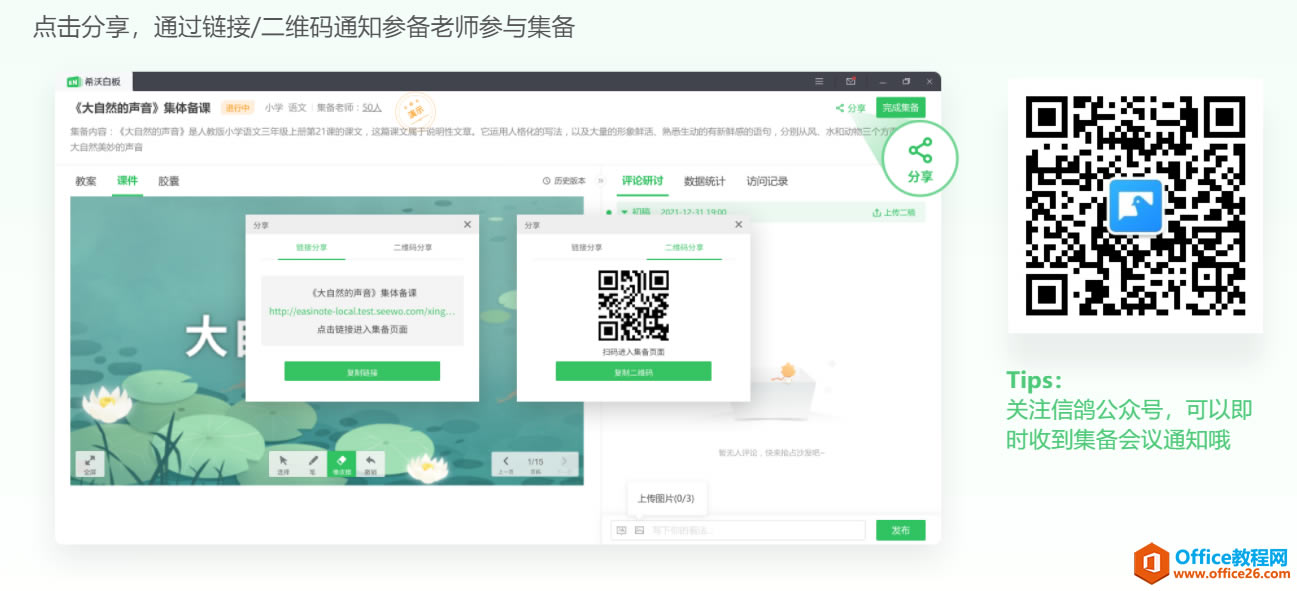Image resolution: width=1297 pixels, height=591 pixels.
Task: Click the first icon left of the comment box
Action: tap(621, 530)
